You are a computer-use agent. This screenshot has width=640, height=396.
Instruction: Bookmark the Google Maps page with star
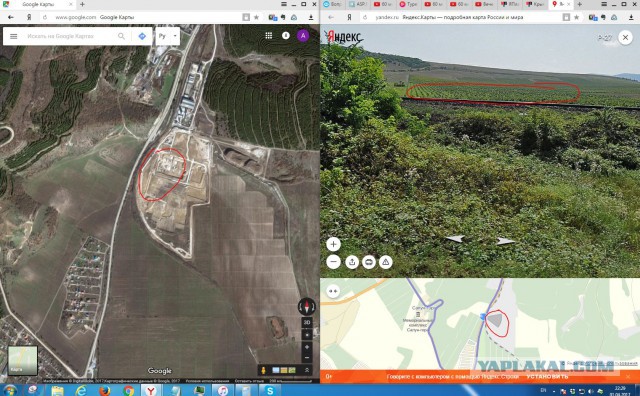tap(256, 17)
